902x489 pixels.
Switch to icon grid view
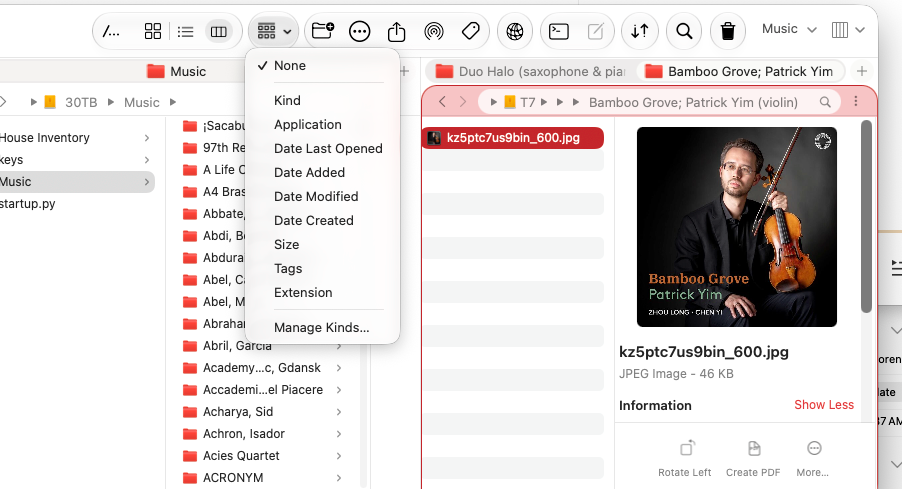152,31
